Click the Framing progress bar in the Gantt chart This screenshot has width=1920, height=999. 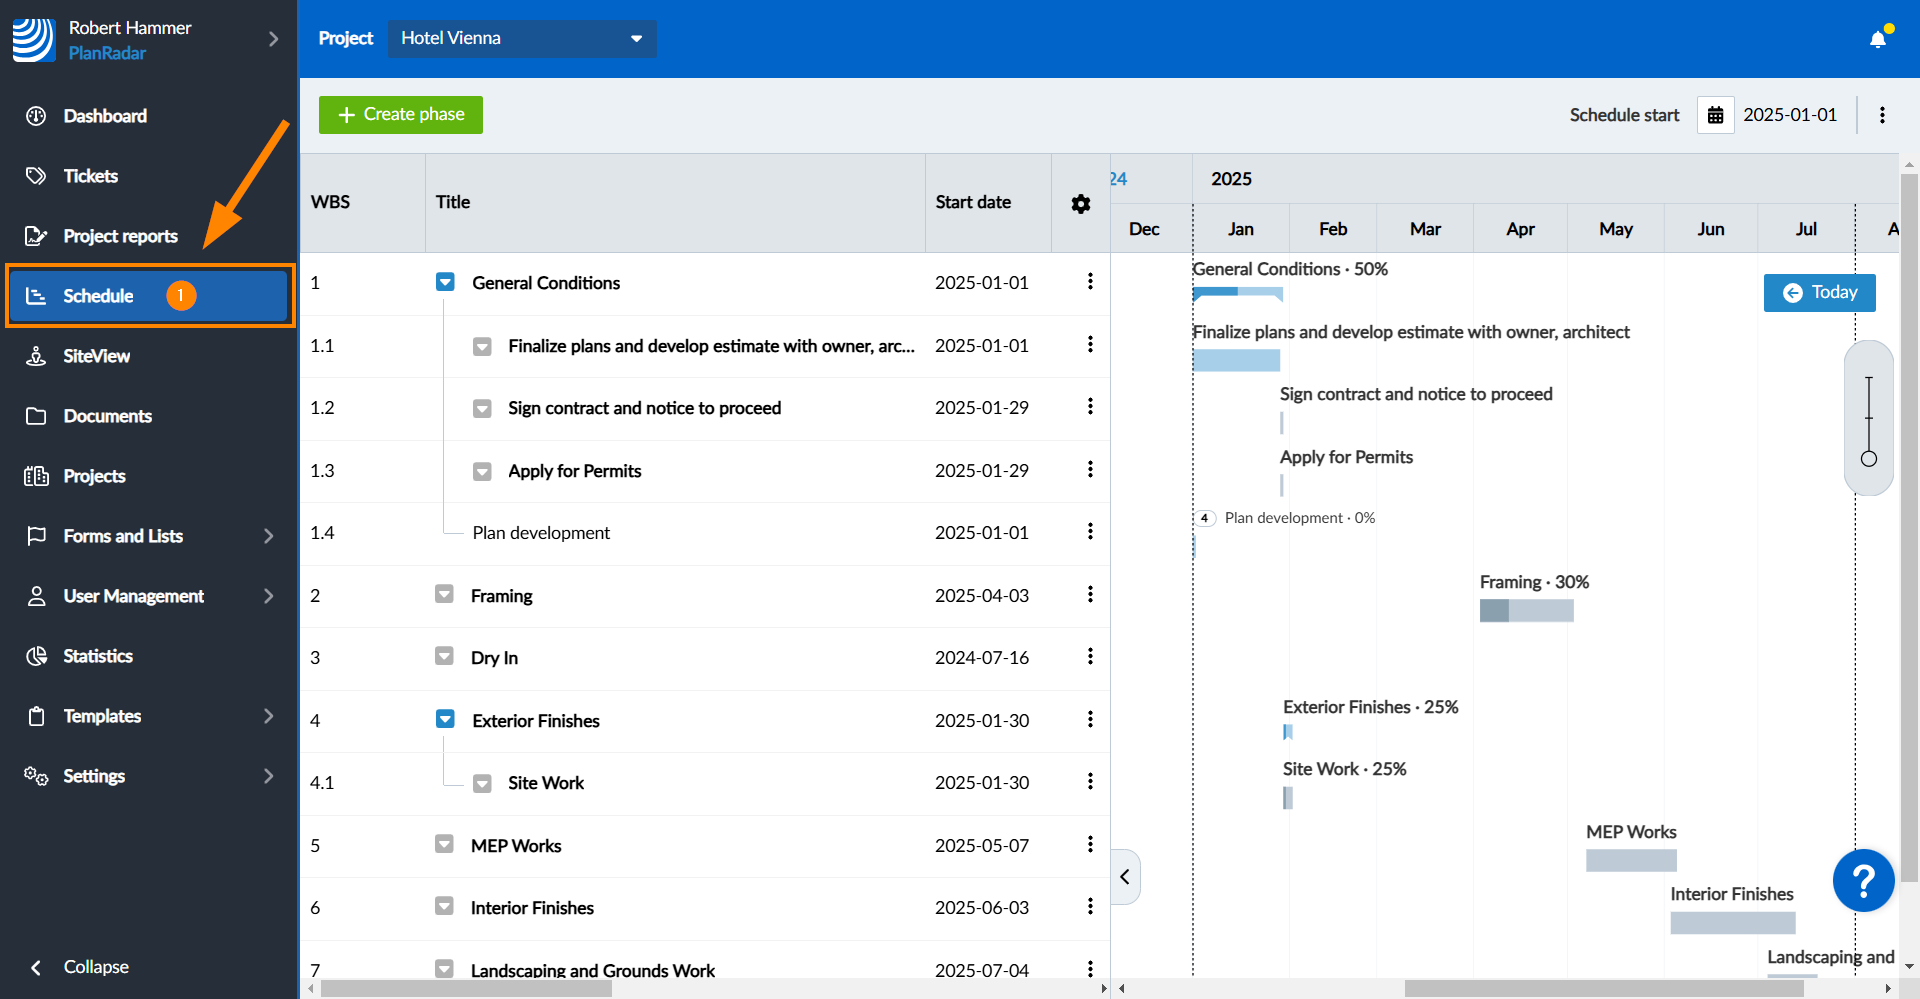point(1526,610)
